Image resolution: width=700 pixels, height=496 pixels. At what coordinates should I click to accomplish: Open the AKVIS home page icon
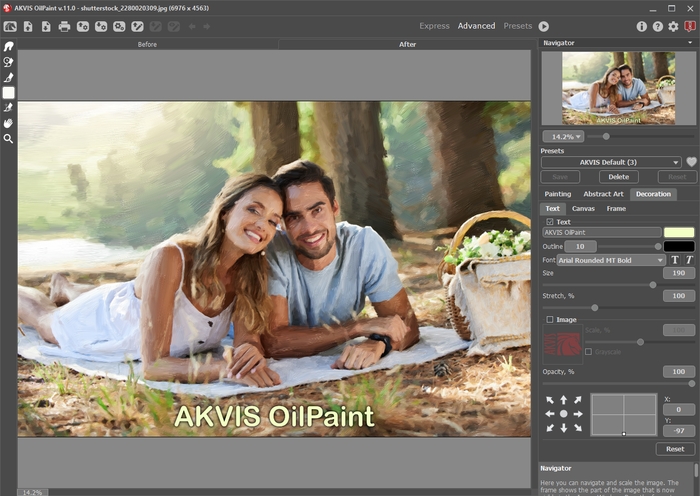coord(10,26)
